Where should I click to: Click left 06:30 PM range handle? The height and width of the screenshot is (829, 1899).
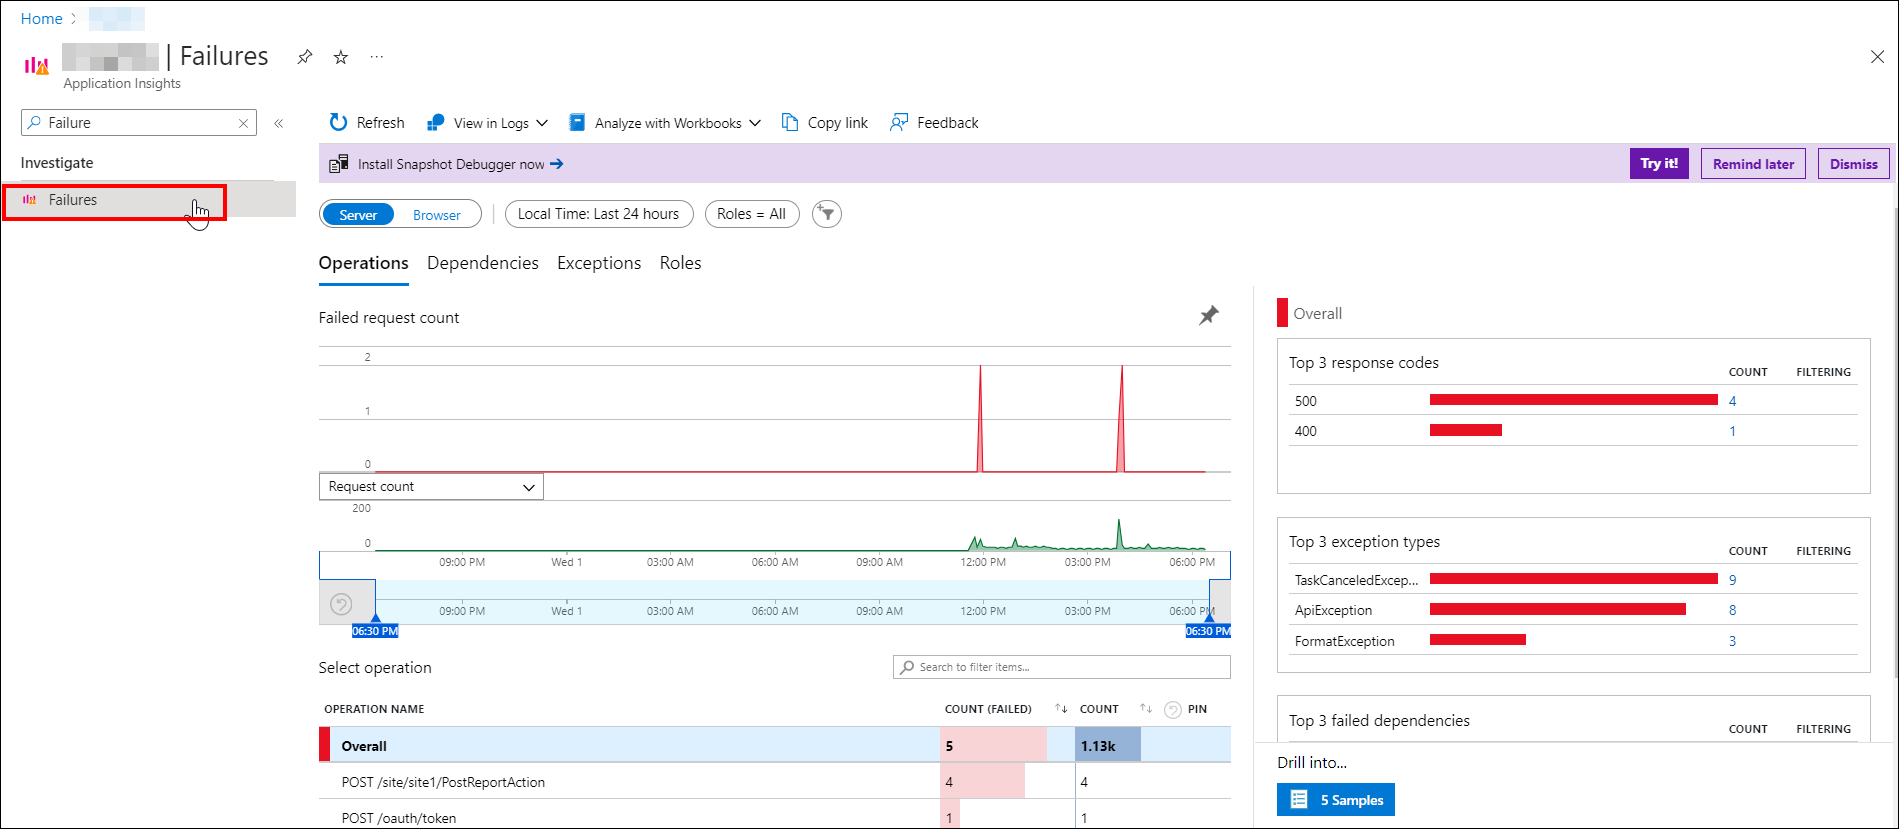pos(375,631)
